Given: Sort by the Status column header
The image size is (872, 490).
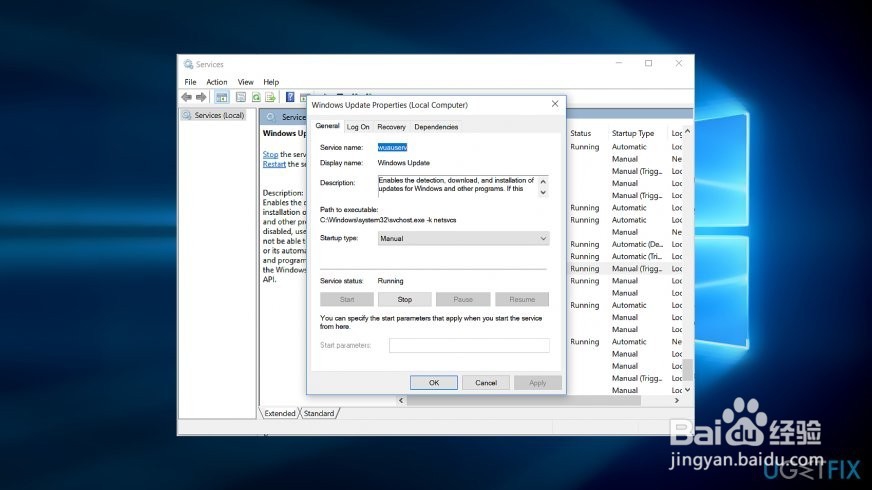Looking at the screenshot, I should [x=581, y=133].
